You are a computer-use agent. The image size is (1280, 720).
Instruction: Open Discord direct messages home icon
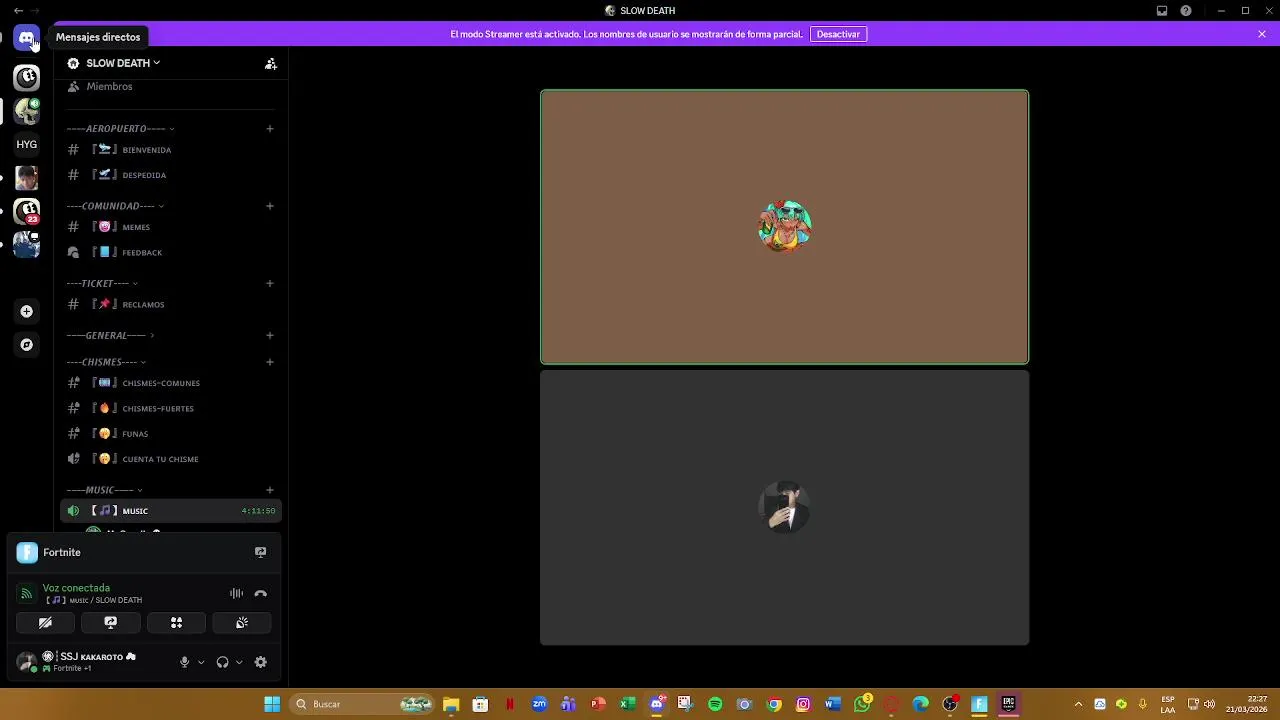(x=27, y=38)
